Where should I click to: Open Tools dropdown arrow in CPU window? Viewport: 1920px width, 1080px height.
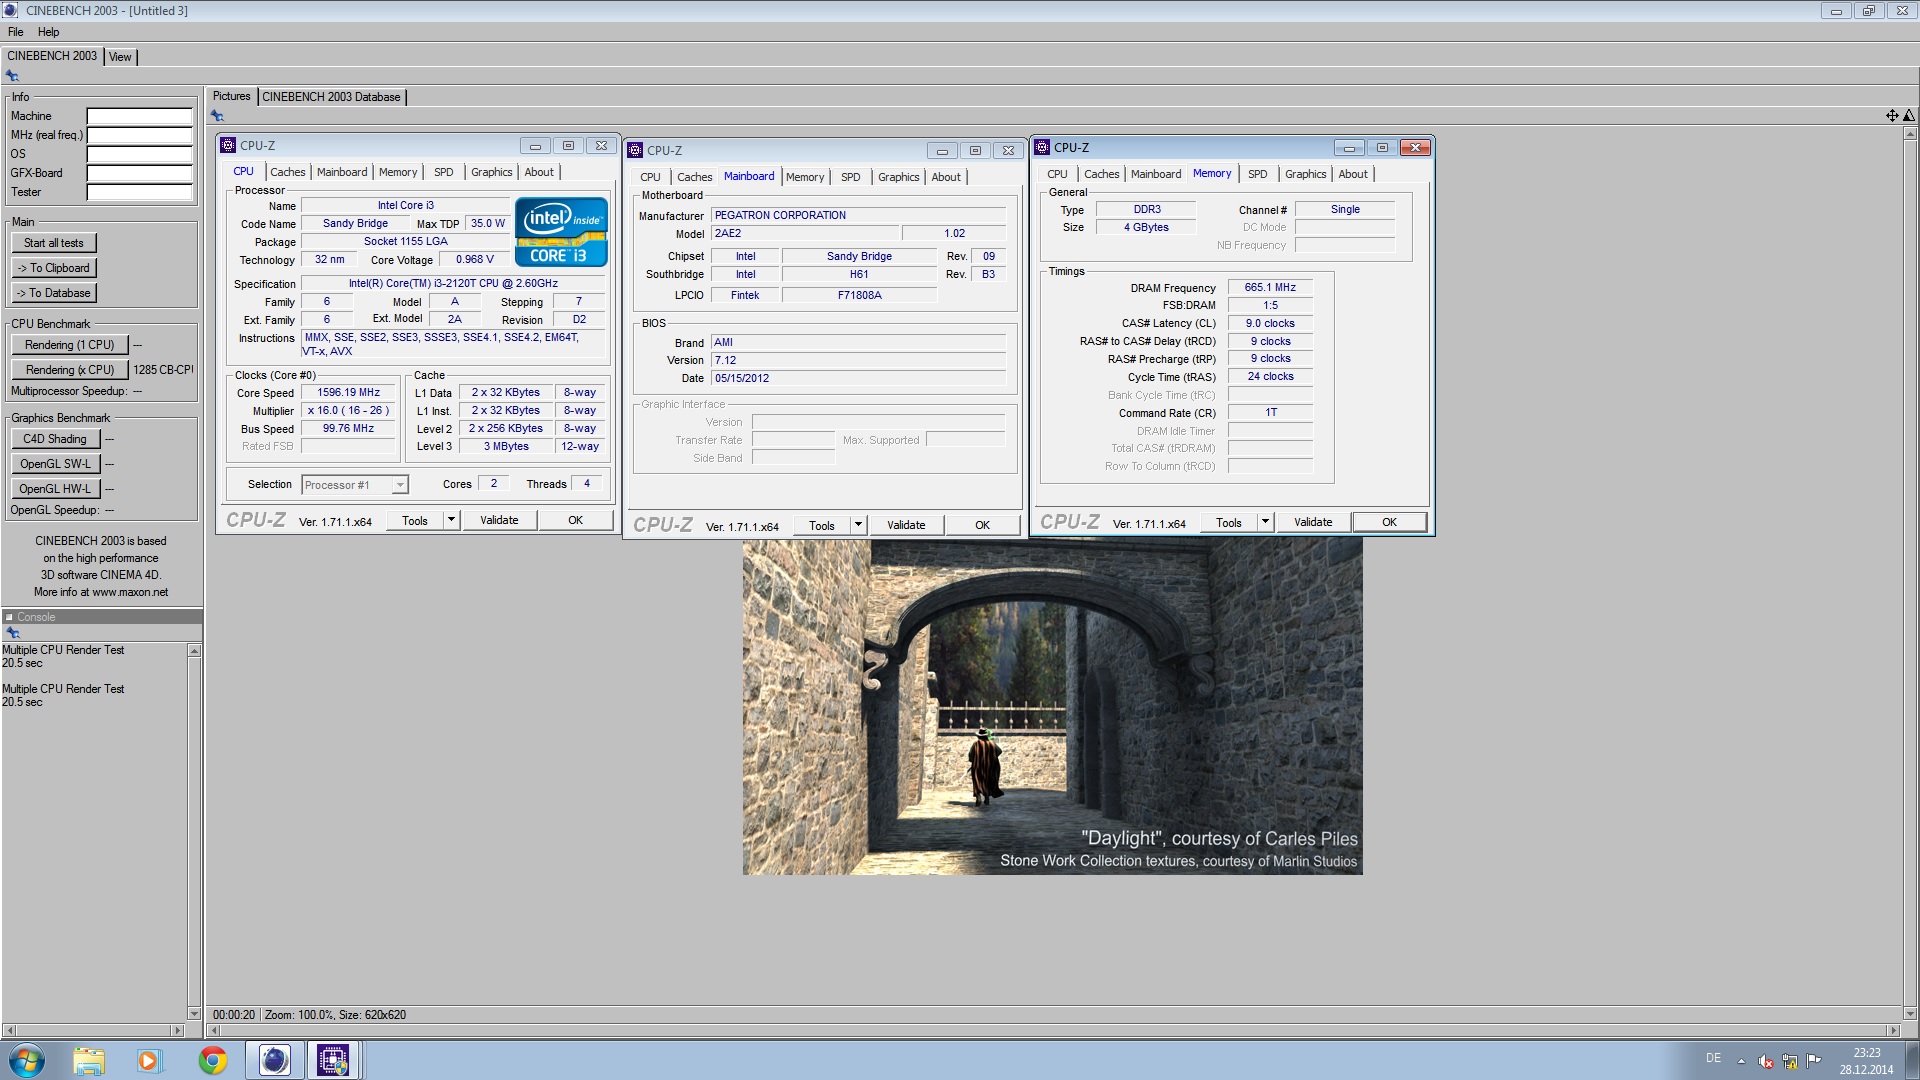pyautogui.click(x=451, y=520)
